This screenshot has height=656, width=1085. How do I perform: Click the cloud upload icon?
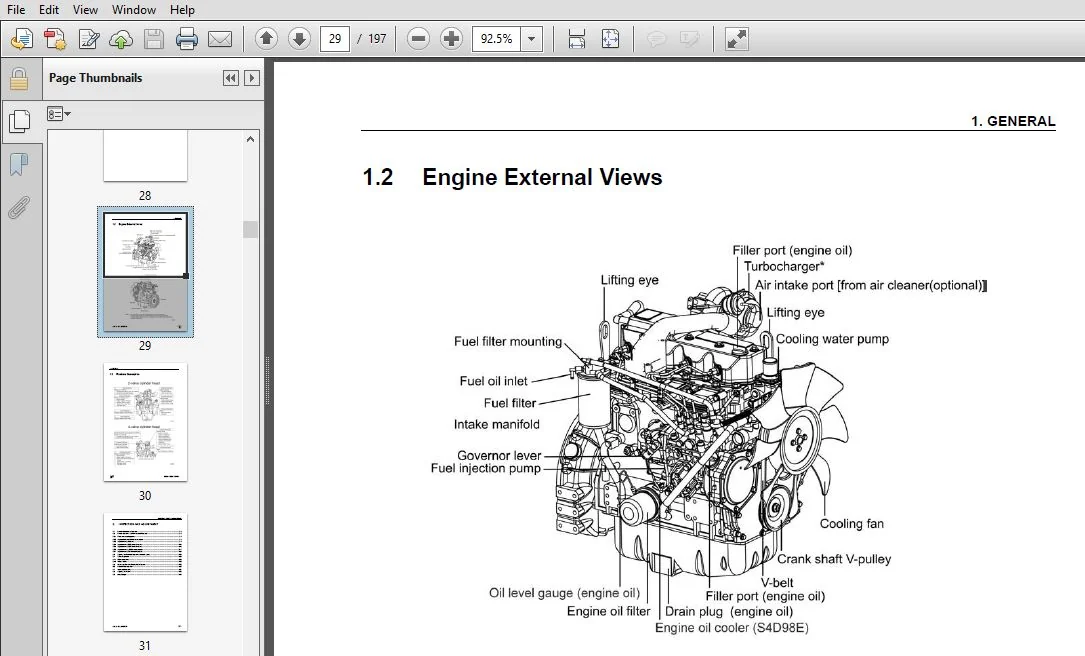click(x=121, y=39)
